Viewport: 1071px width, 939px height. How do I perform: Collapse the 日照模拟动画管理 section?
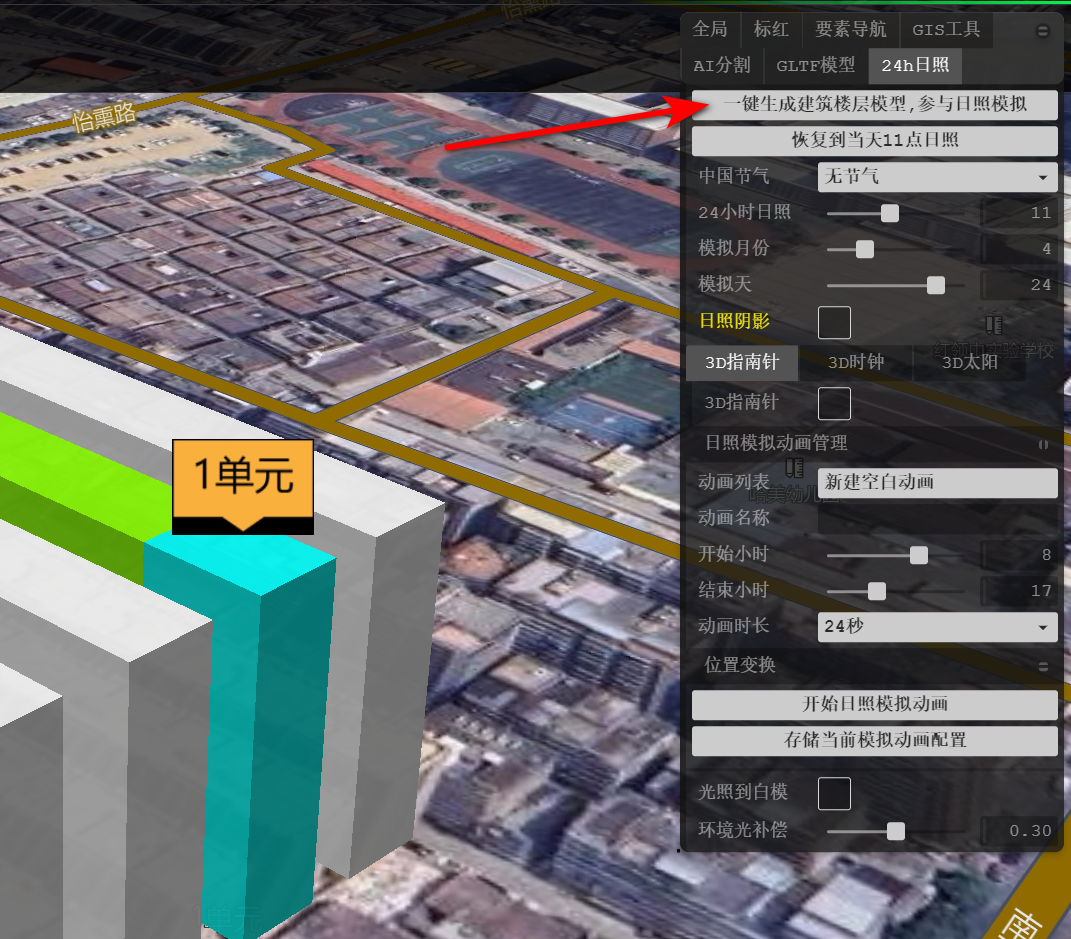[1043, 443]
